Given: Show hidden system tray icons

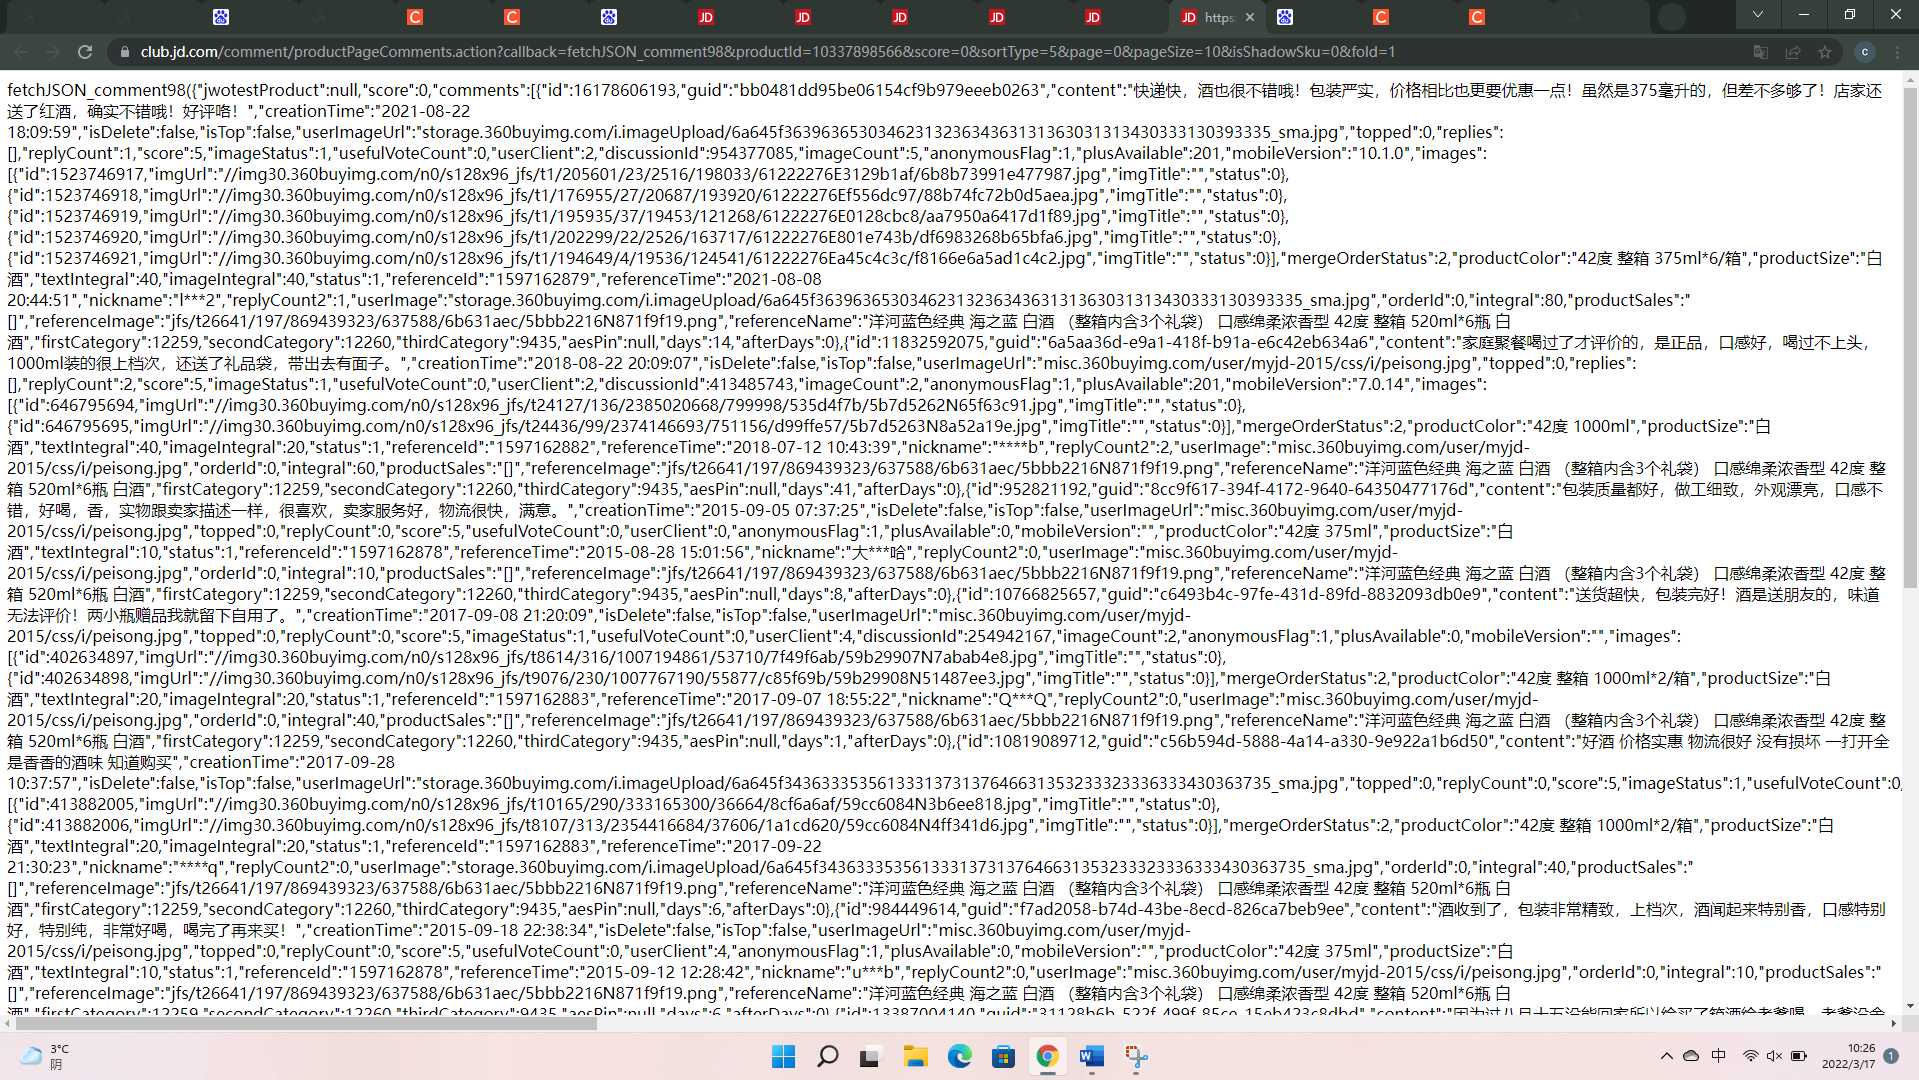Looking at the screenshot, I should pos(1666,1056).
